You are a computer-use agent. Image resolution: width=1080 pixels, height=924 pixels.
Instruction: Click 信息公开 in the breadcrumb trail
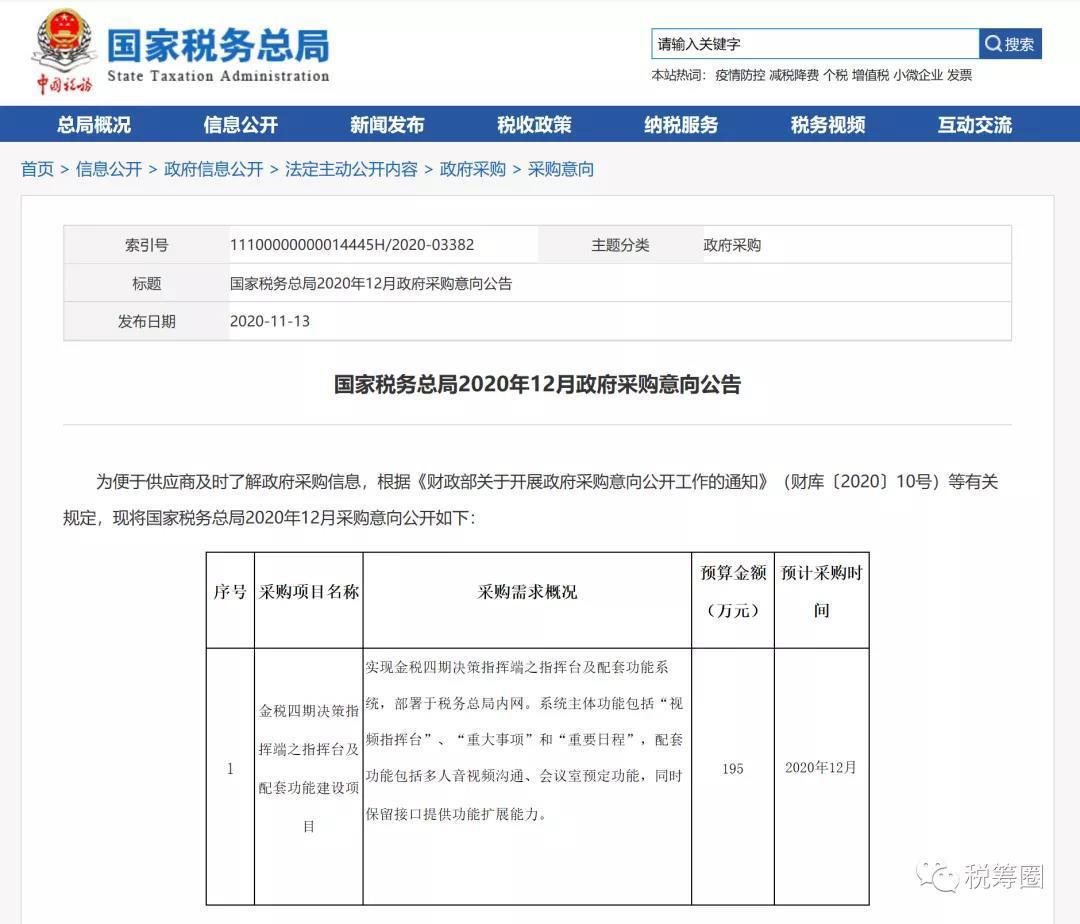[x=109, y=169]
